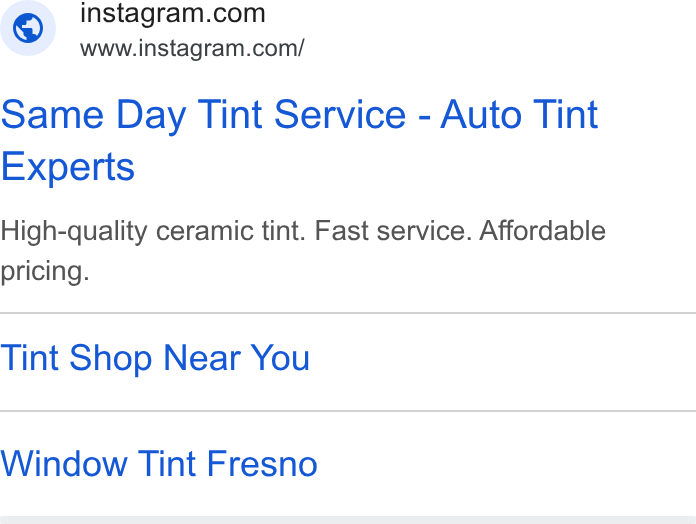This screenshot has width=696, height=524.
Task: Click Same Day at the headline start
Action: click(93, 115)
